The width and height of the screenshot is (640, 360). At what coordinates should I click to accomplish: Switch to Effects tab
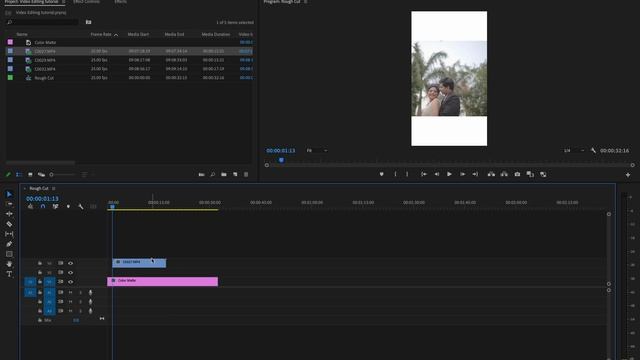click(x=120, y=2)
